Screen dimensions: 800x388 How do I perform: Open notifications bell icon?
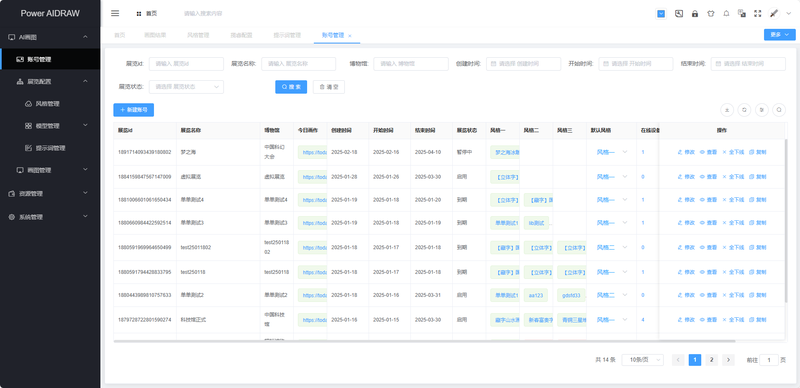click(726, 14)
